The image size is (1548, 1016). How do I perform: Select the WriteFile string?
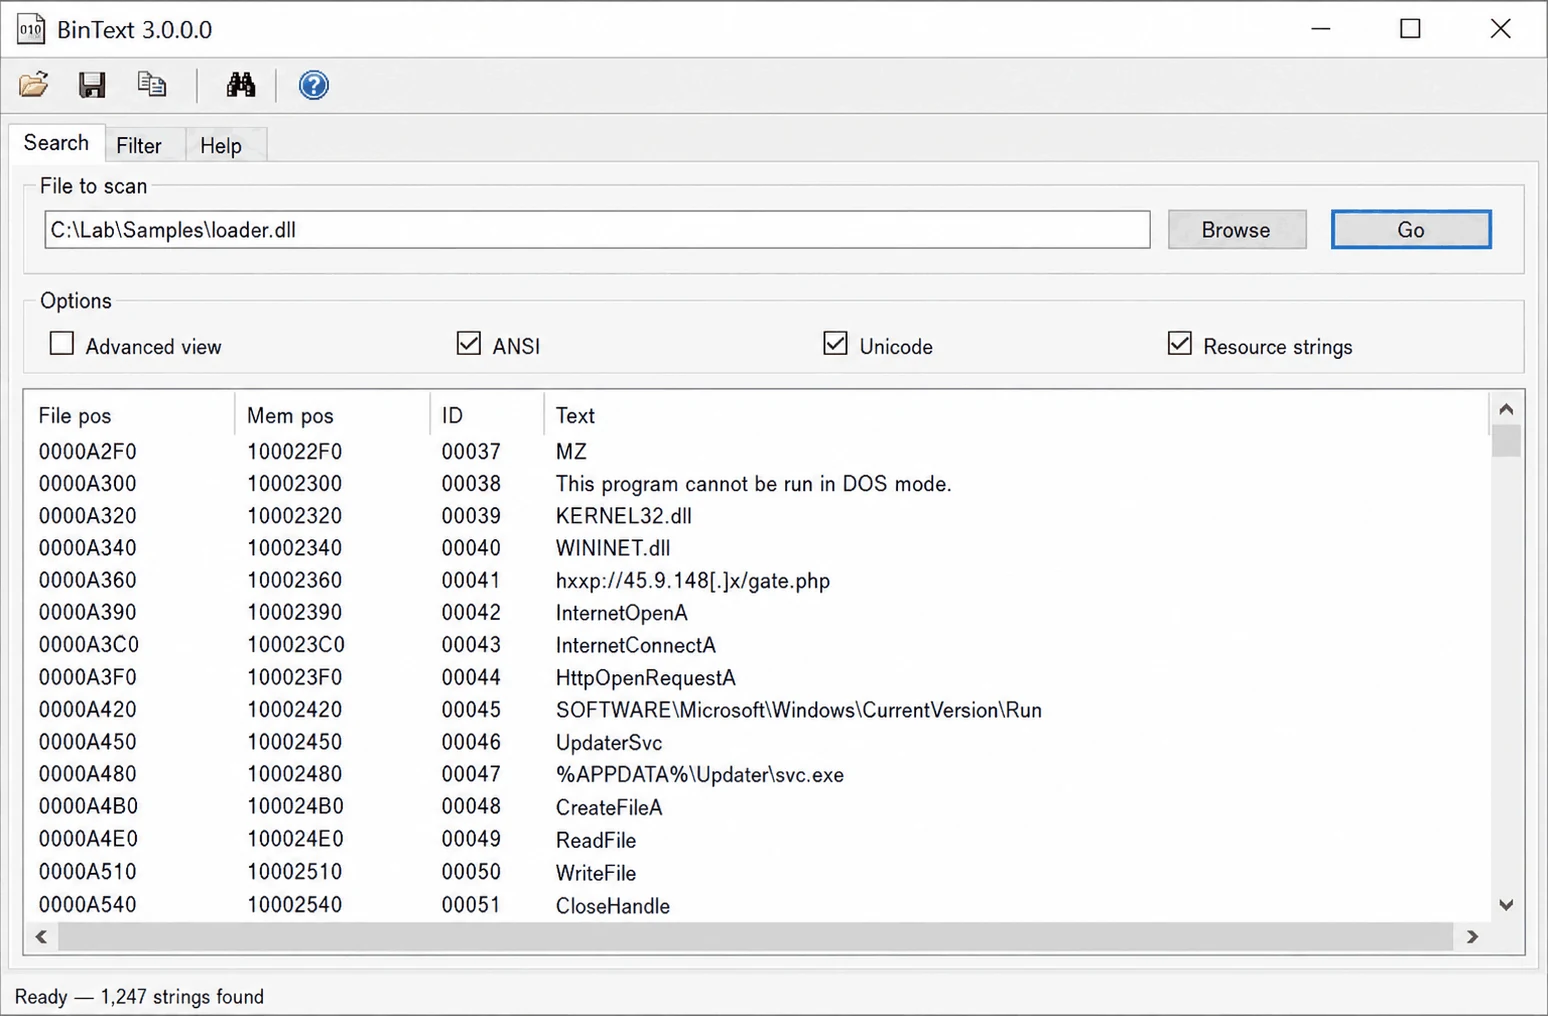596,873
